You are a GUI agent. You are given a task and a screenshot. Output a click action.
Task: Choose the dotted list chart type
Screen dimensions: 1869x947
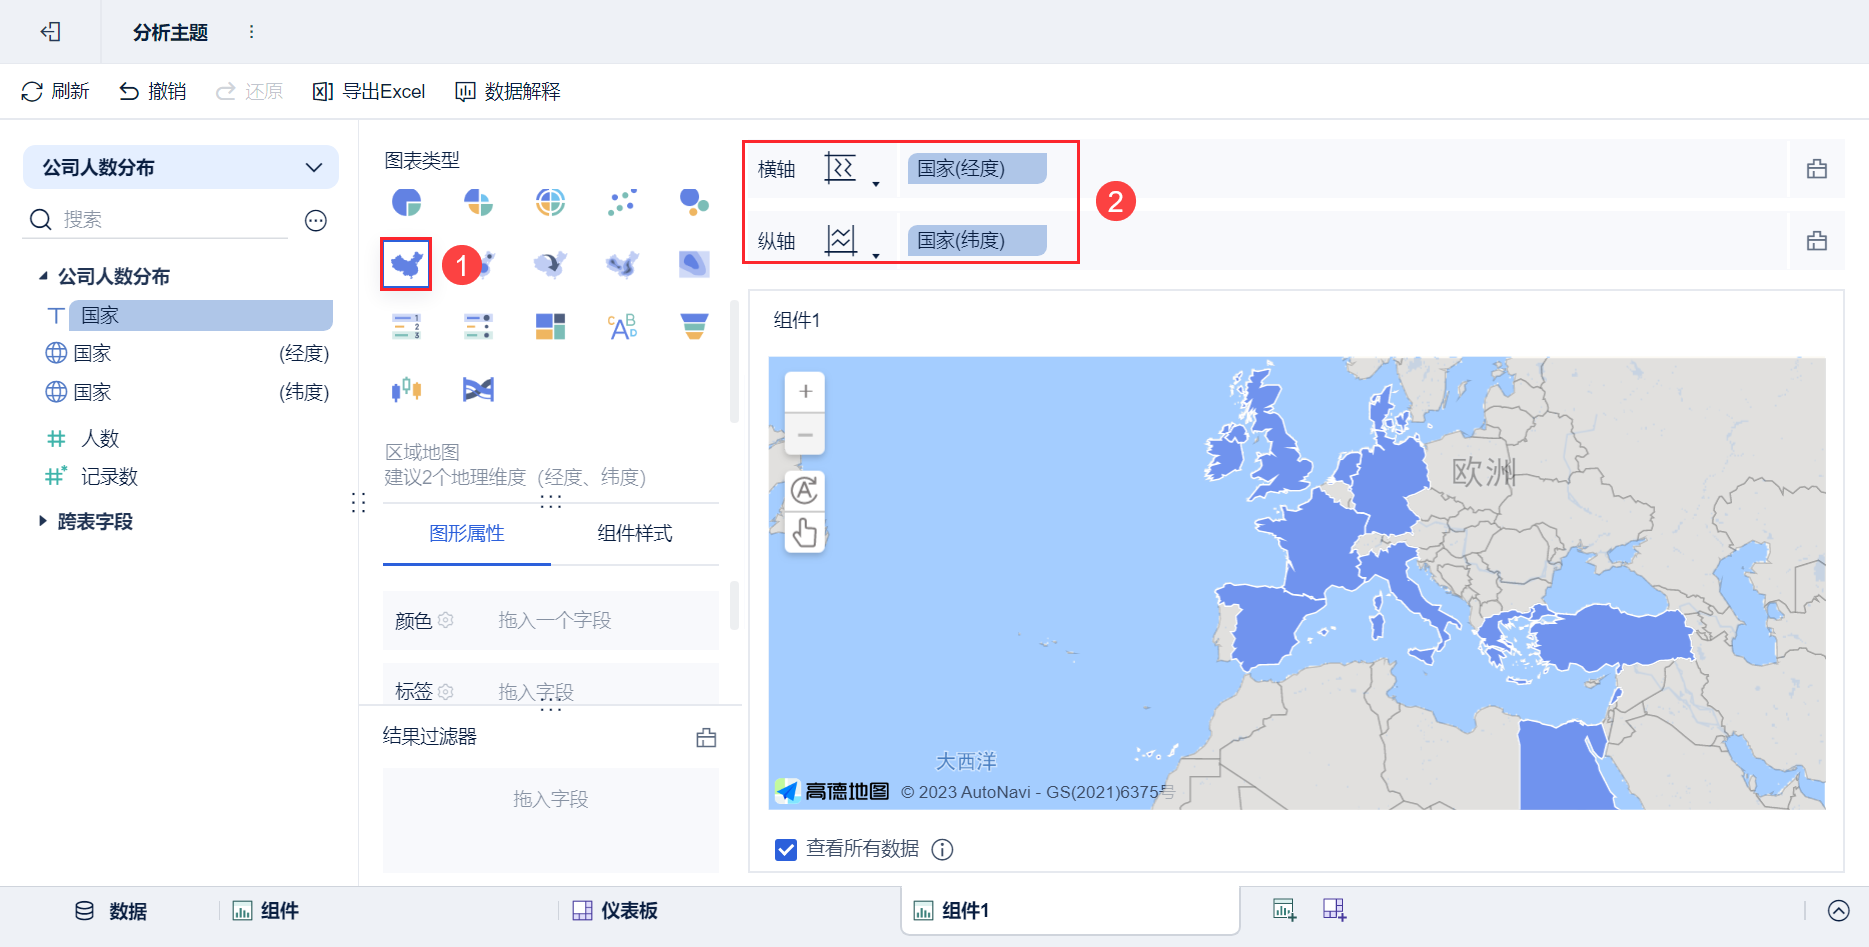point(478,326)
